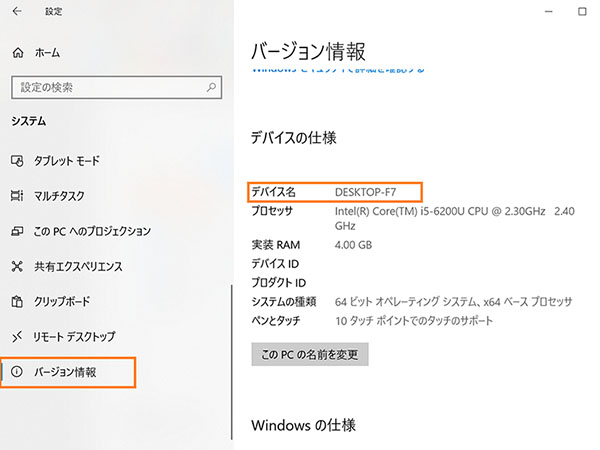Click the 設定 window title text
The height and width of the screenshot is (450, 600).
point(54,11)
